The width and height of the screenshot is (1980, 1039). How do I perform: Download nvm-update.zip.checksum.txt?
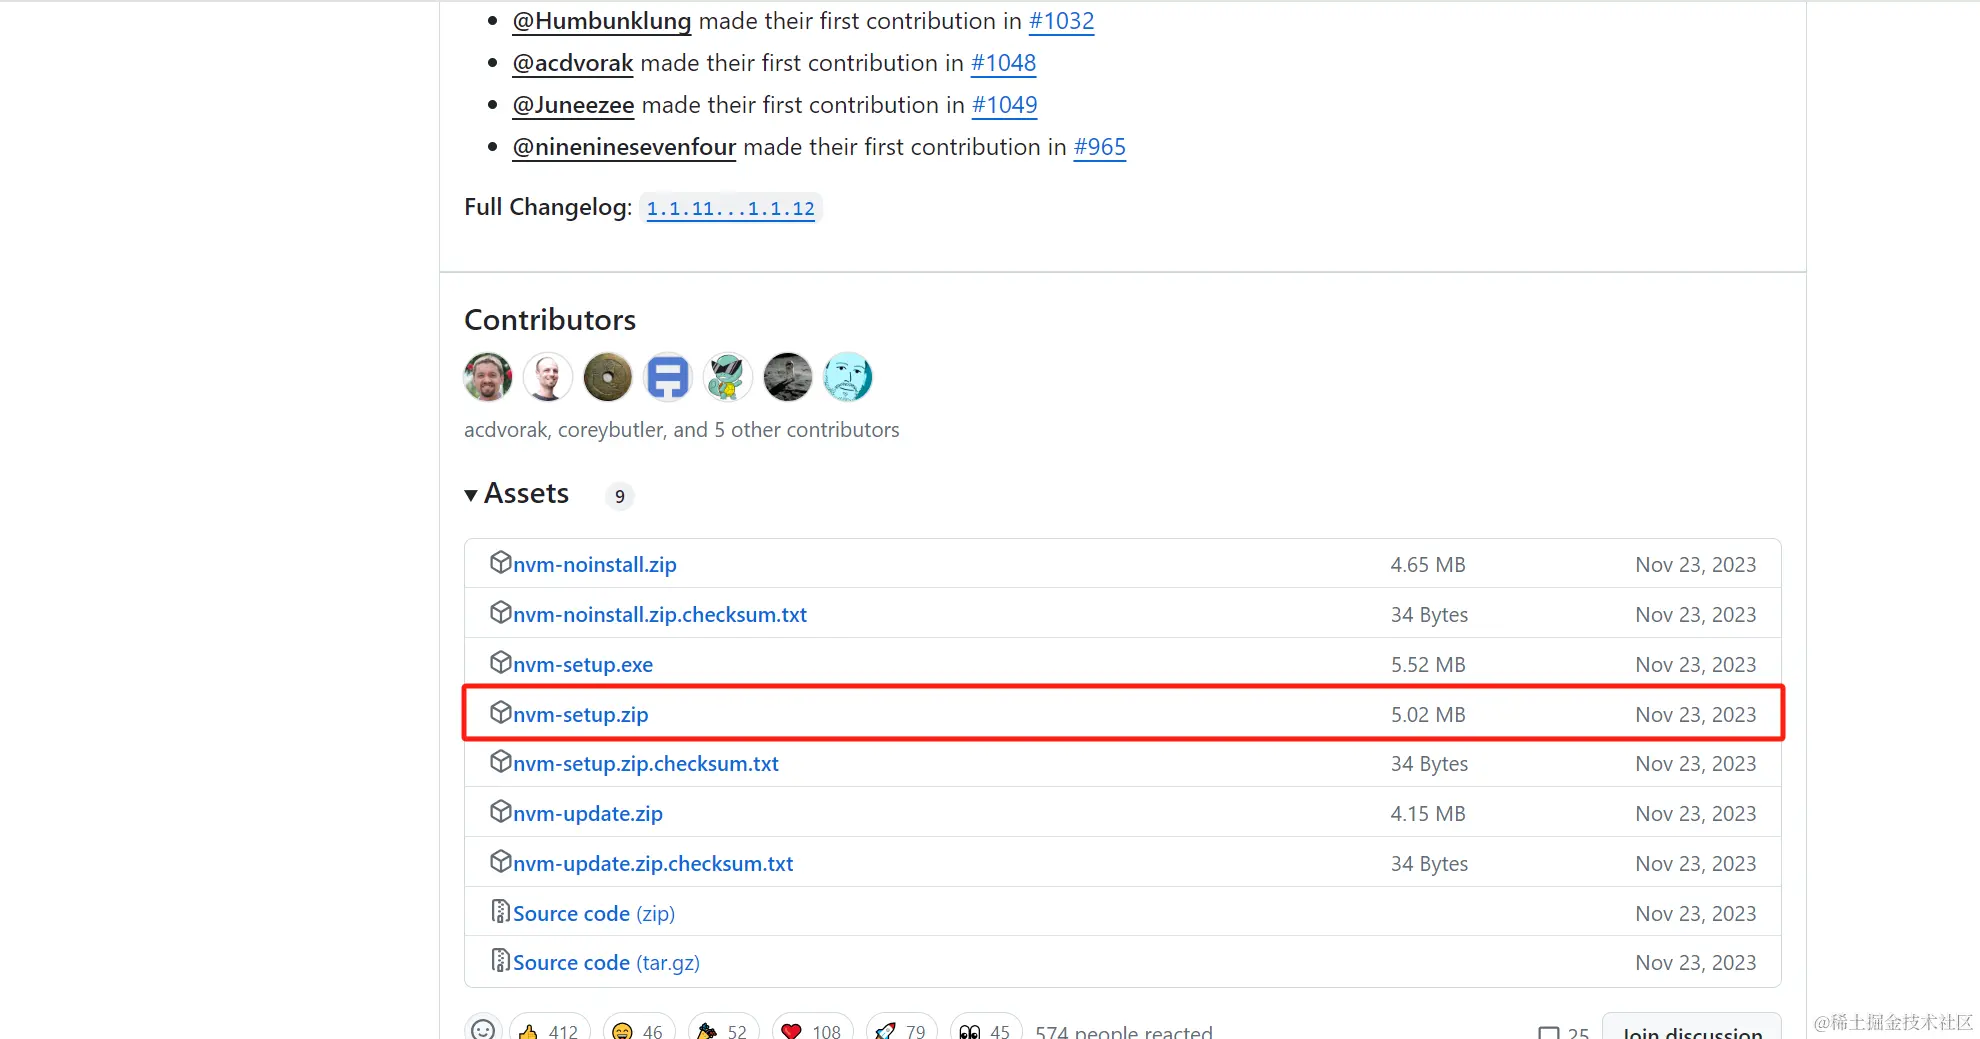pos(653,863)
